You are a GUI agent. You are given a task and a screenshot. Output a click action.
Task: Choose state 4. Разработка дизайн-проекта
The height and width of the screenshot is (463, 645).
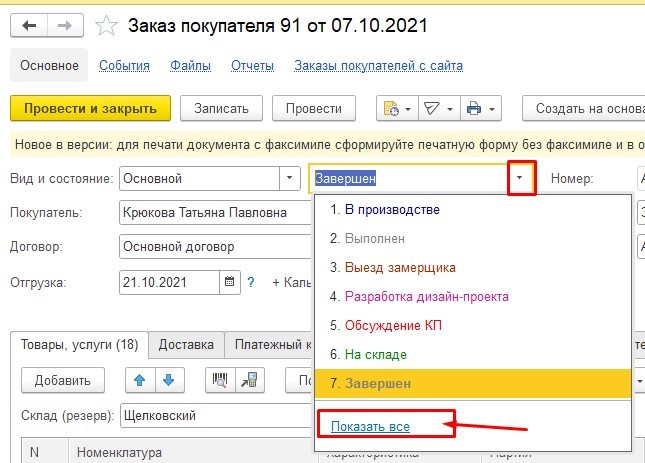pyautogui.click(x=473, y=296)
